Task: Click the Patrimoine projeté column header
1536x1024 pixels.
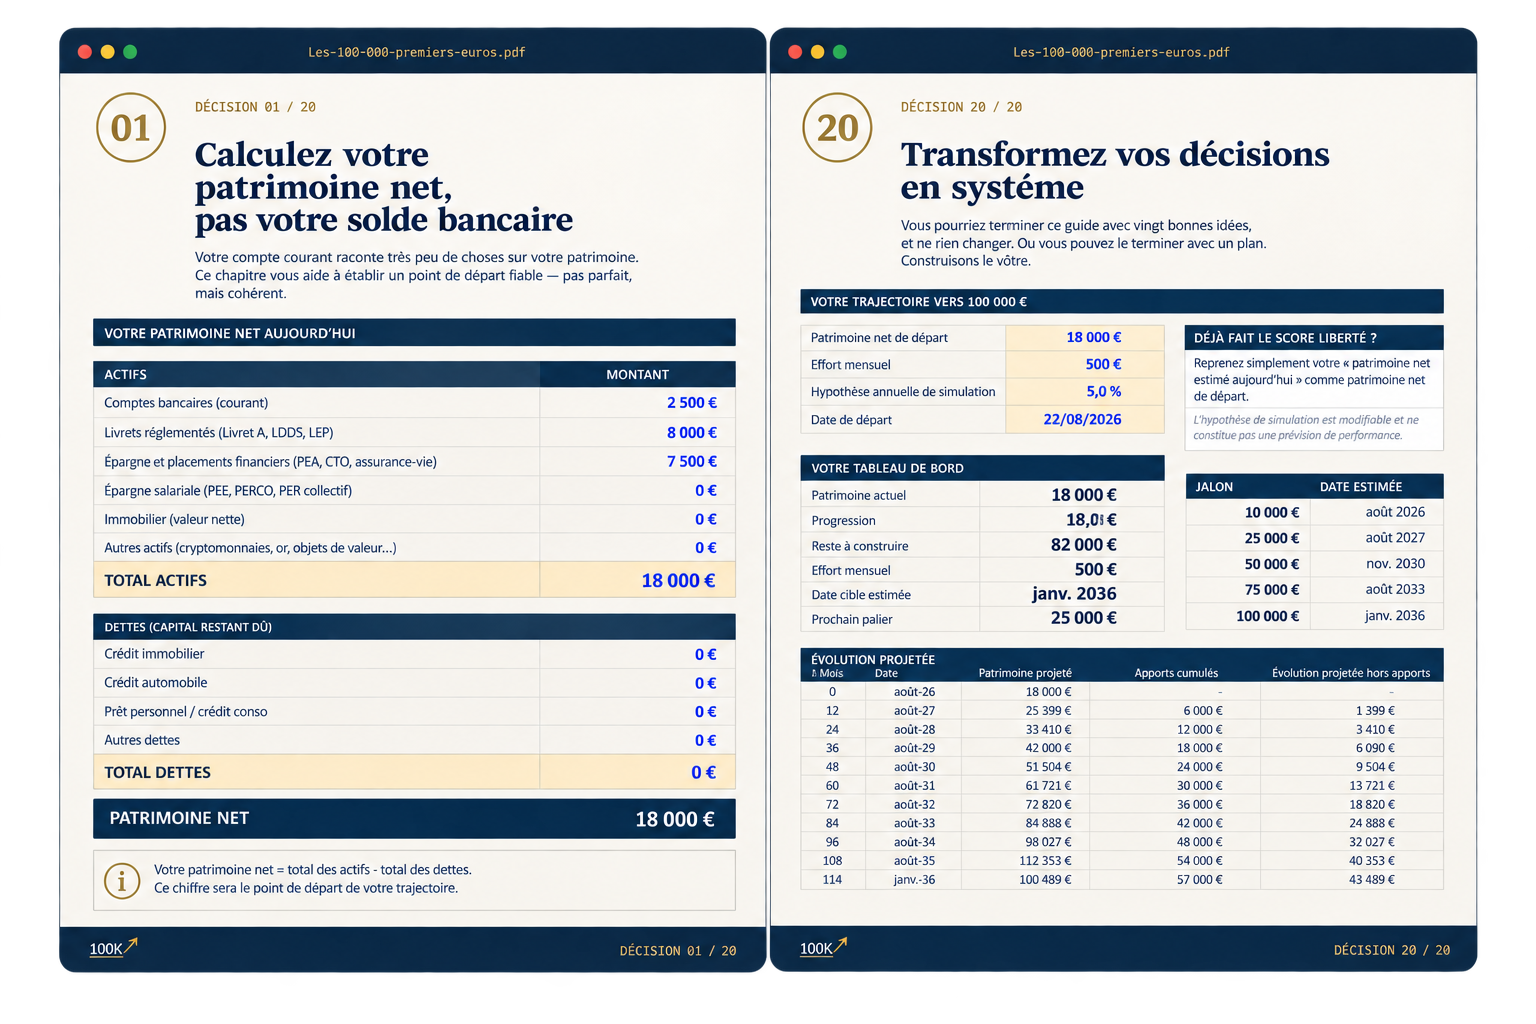Action: pos(1025,673)
